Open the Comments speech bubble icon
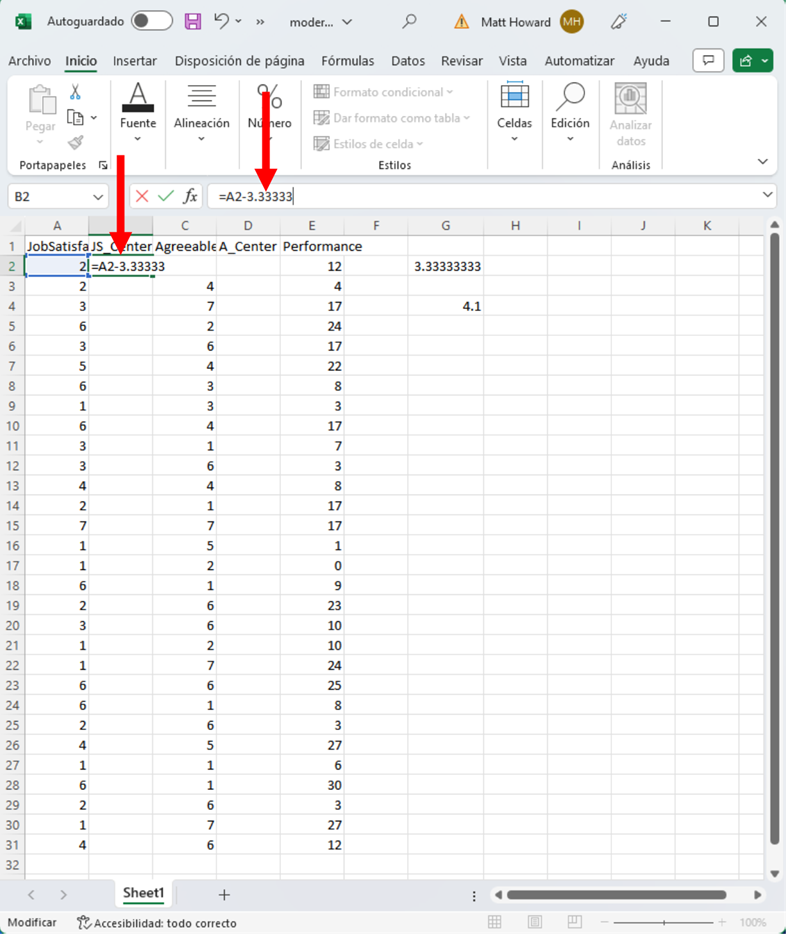The image size is (786, 934). coord(708,61)
